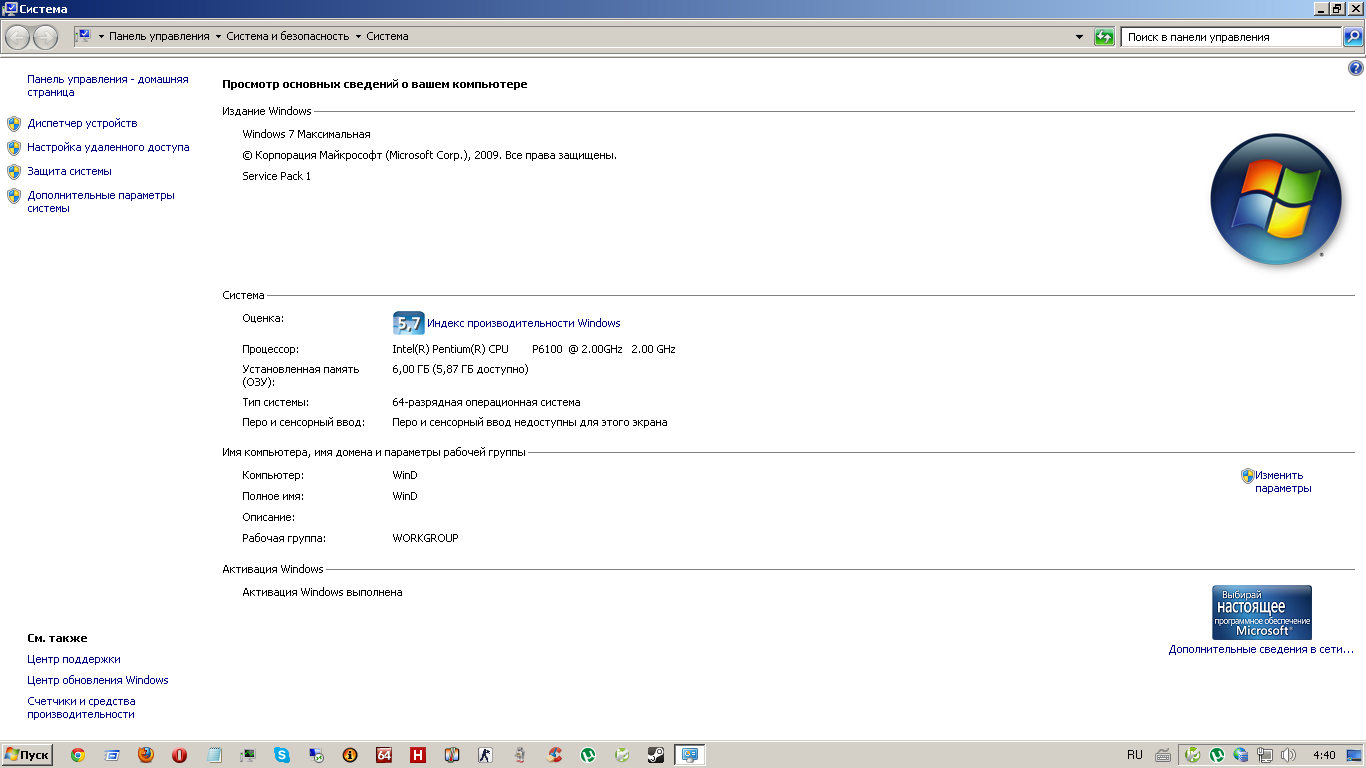
Task: Click the shield icon beside Настройка удаленного доступа
Action: 14,148
